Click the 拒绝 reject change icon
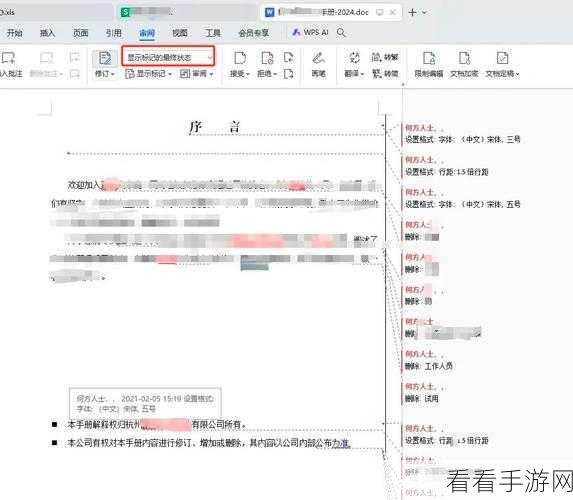The image size is (573, 500). [267, 58]
